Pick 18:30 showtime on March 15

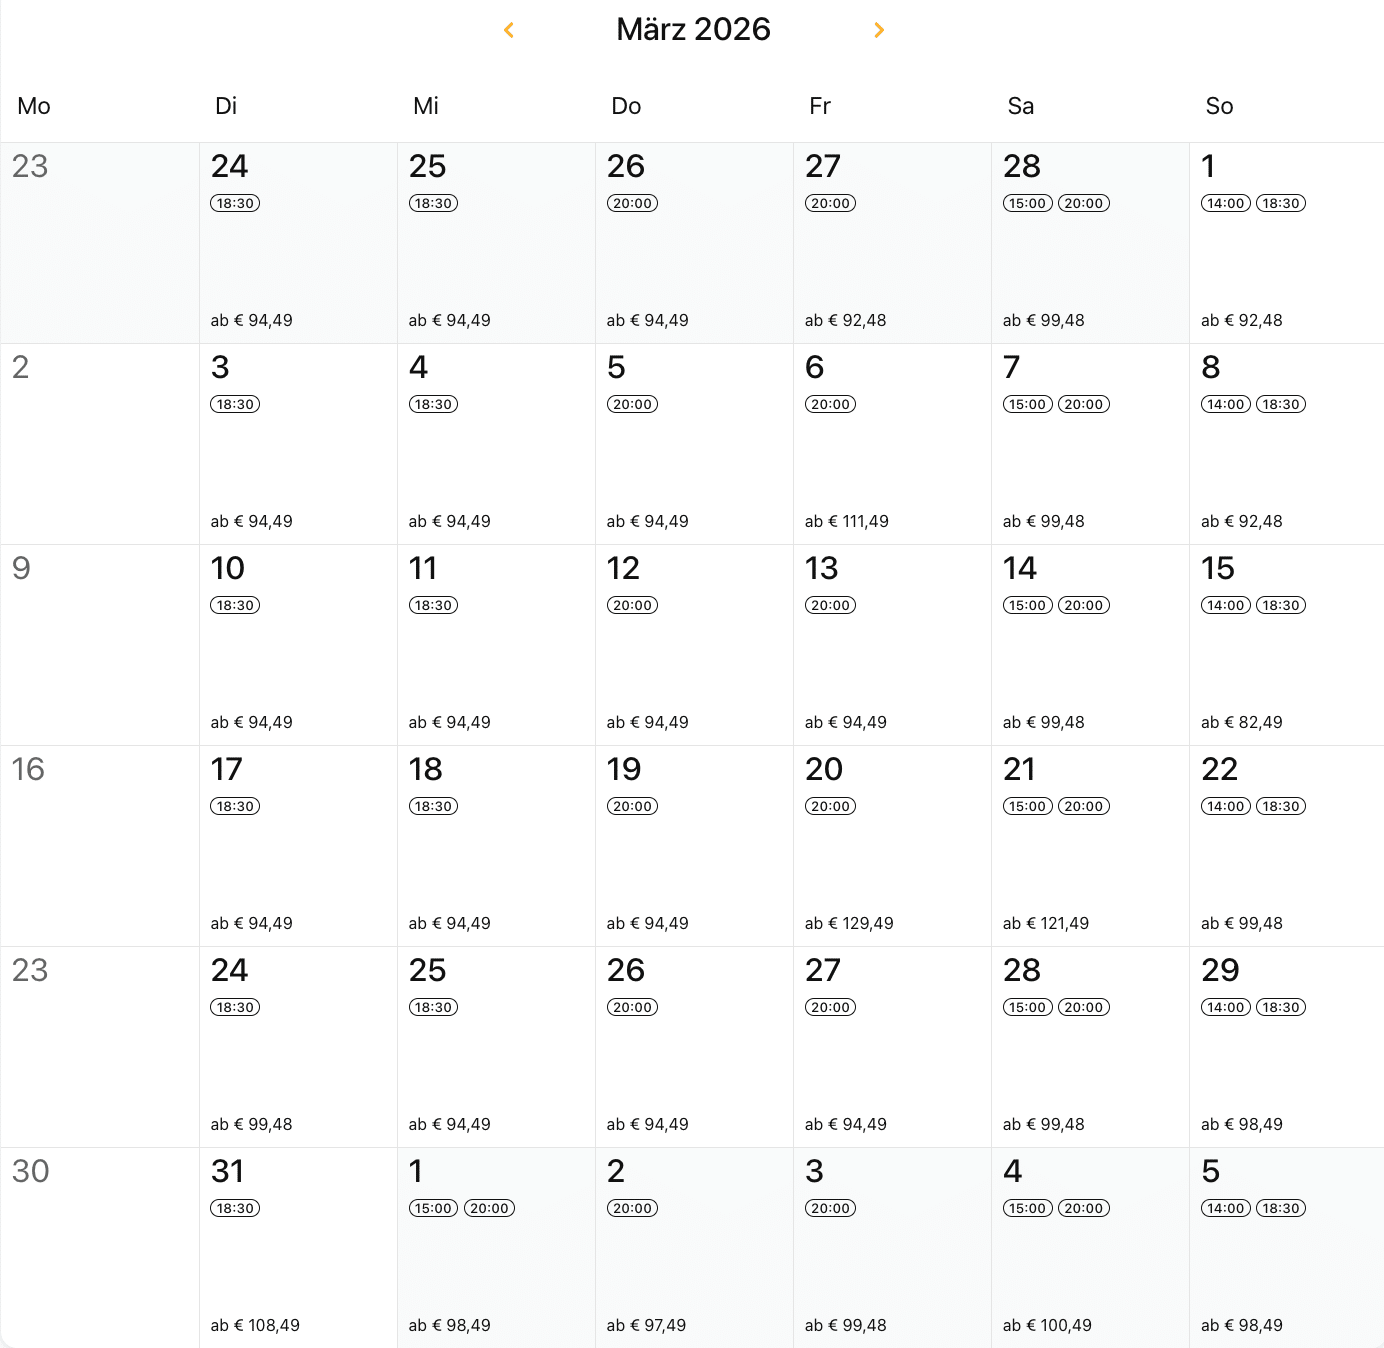point(1281,605)
